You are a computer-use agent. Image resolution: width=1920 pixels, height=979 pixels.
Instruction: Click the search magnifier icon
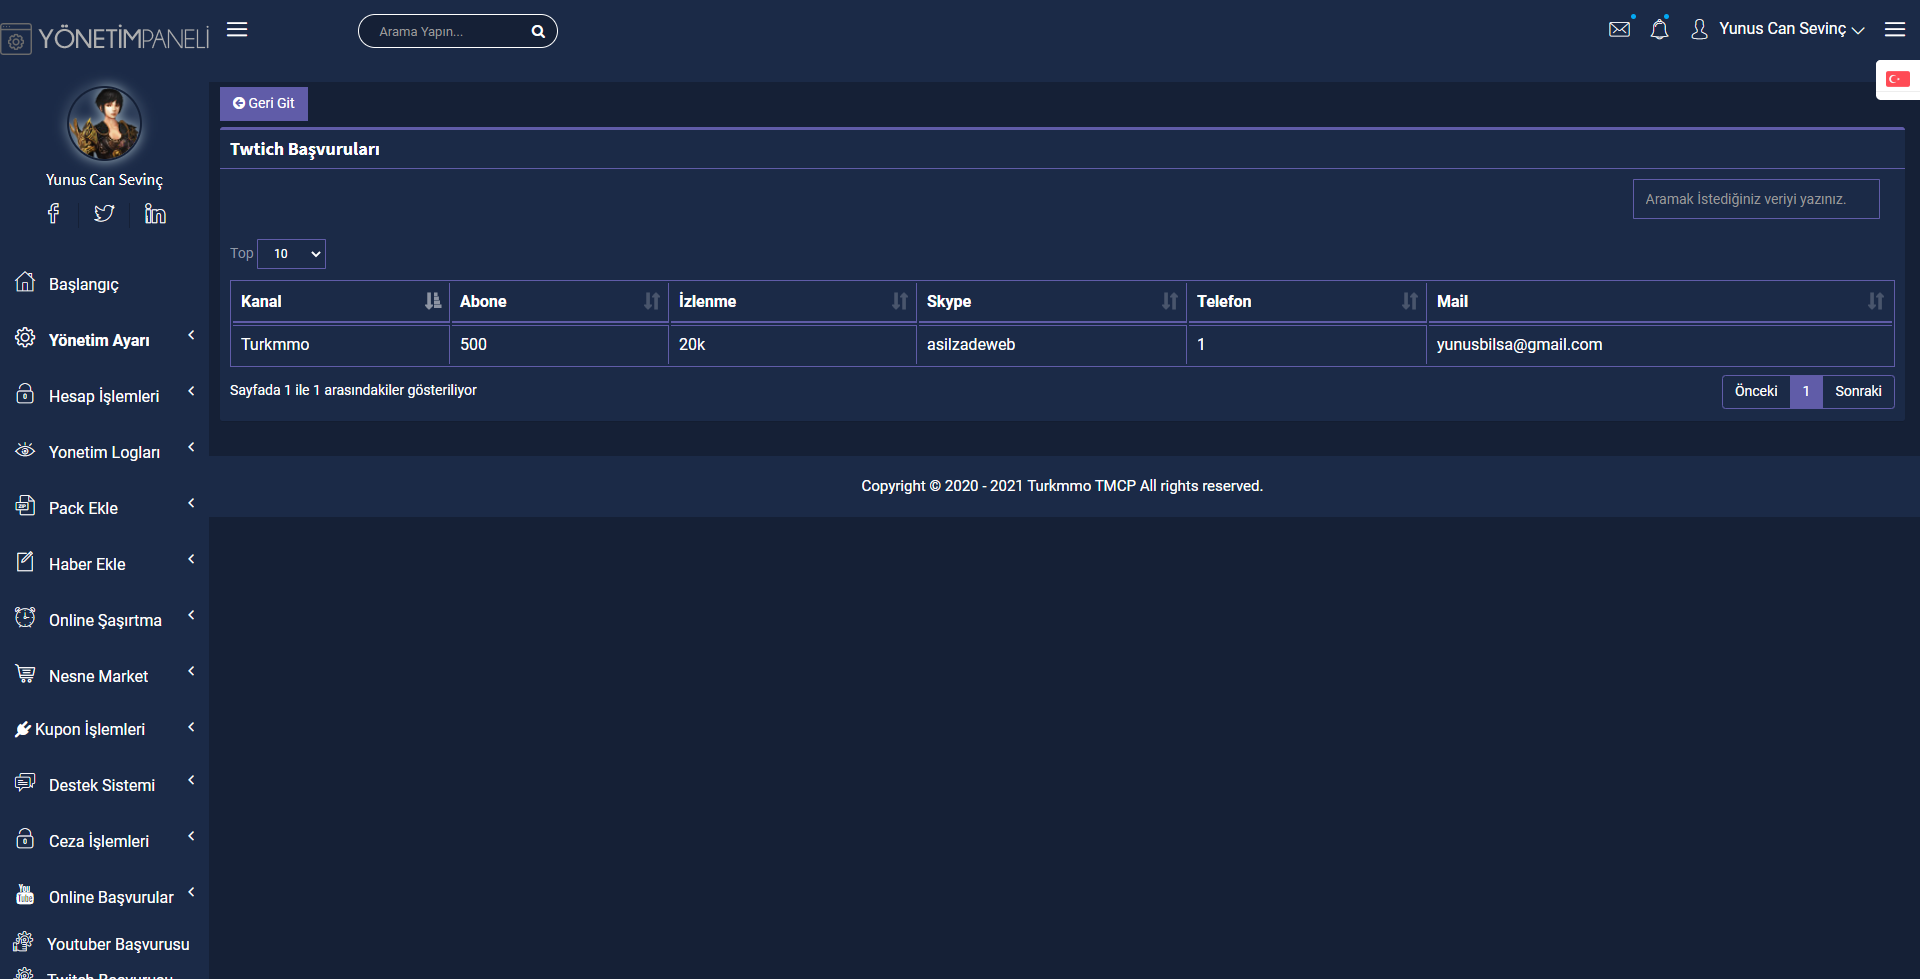point(538,31)
